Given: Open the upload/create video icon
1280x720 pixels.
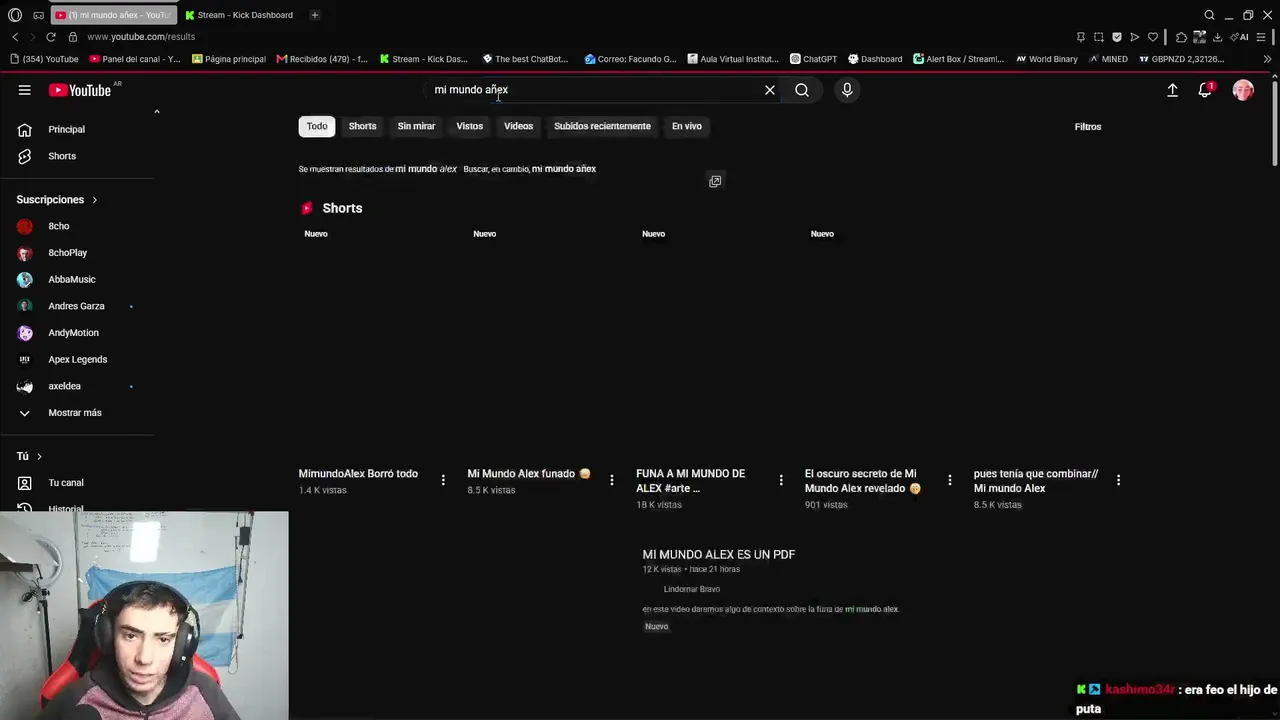Looking at the screenshot, I should [1172, 90].
